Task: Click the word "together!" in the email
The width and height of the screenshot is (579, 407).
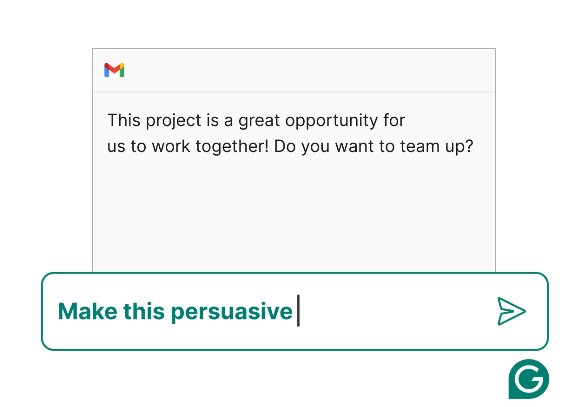Action: point(232,146)
